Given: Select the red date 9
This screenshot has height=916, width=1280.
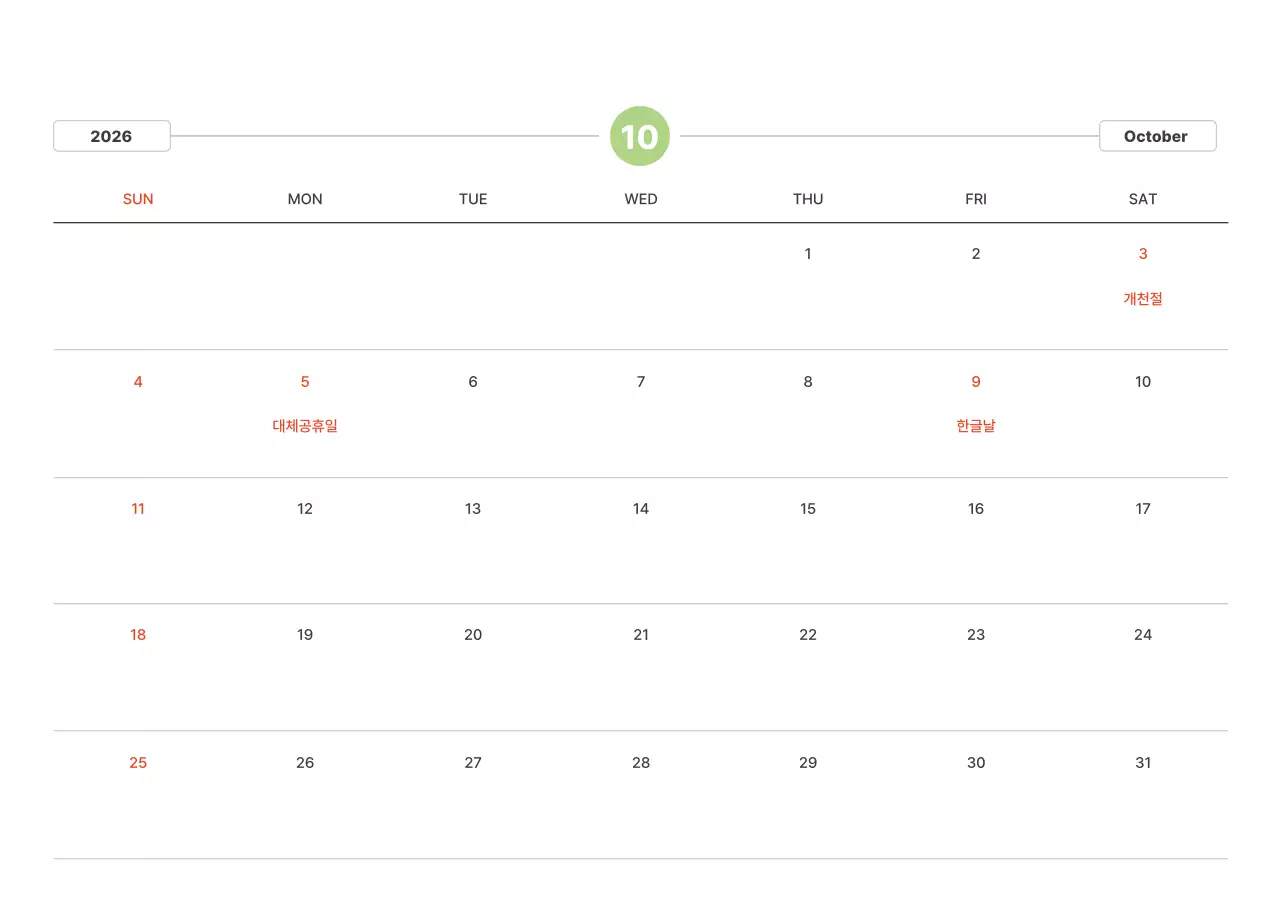Looking at the screenshot, I should [976, 382].
